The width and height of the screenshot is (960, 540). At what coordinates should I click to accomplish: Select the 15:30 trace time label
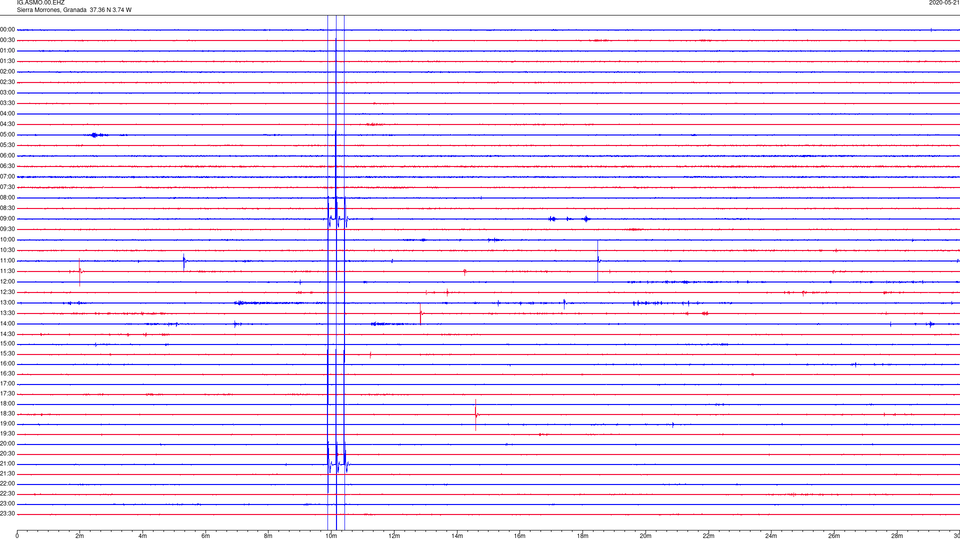[x=7, y=353]
